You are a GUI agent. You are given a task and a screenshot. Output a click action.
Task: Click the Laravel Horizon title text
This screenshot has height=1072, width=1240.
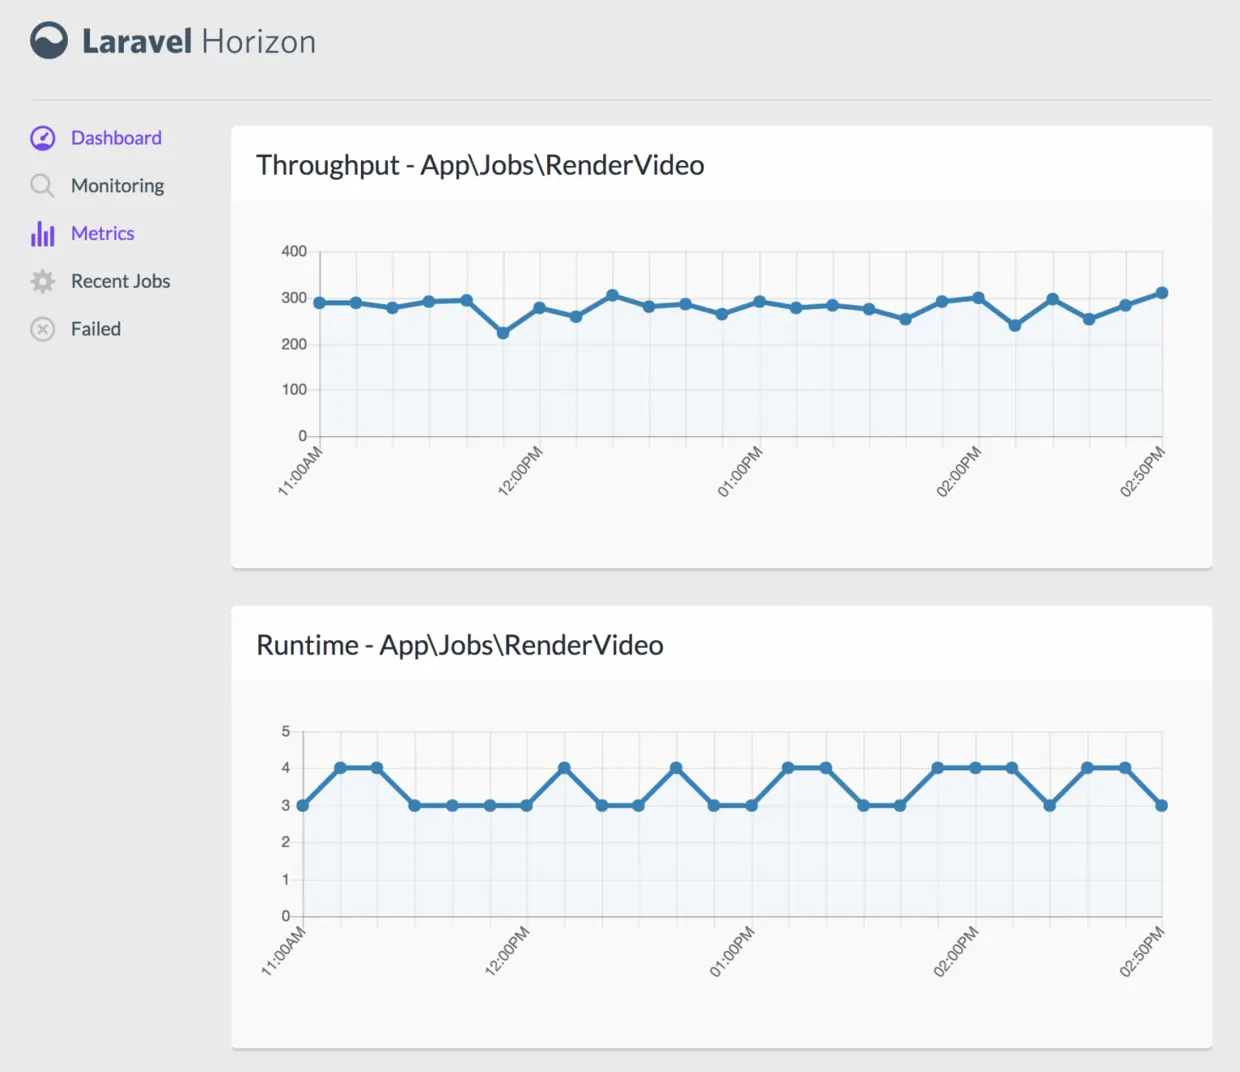pyautogui.click(x=199, y=42)
